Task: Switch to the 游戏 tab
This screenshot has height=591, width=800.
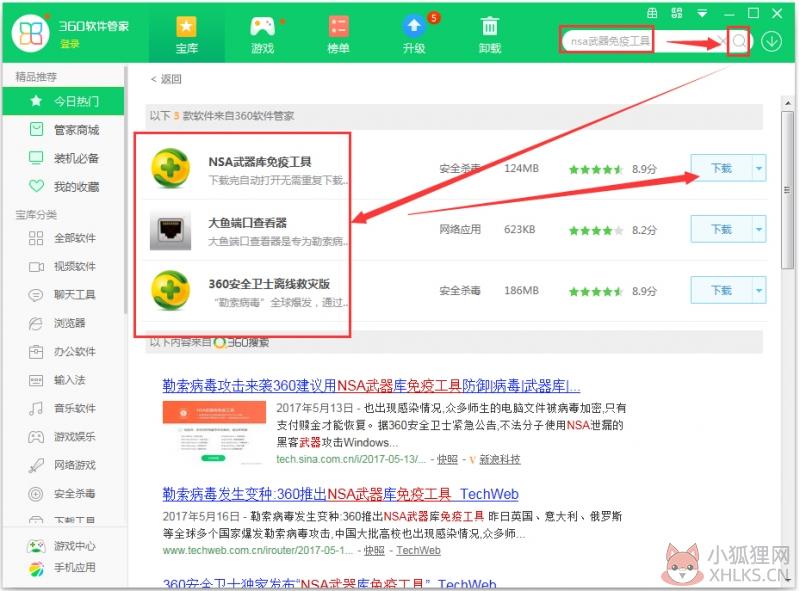Action: (x=263, y=35)
